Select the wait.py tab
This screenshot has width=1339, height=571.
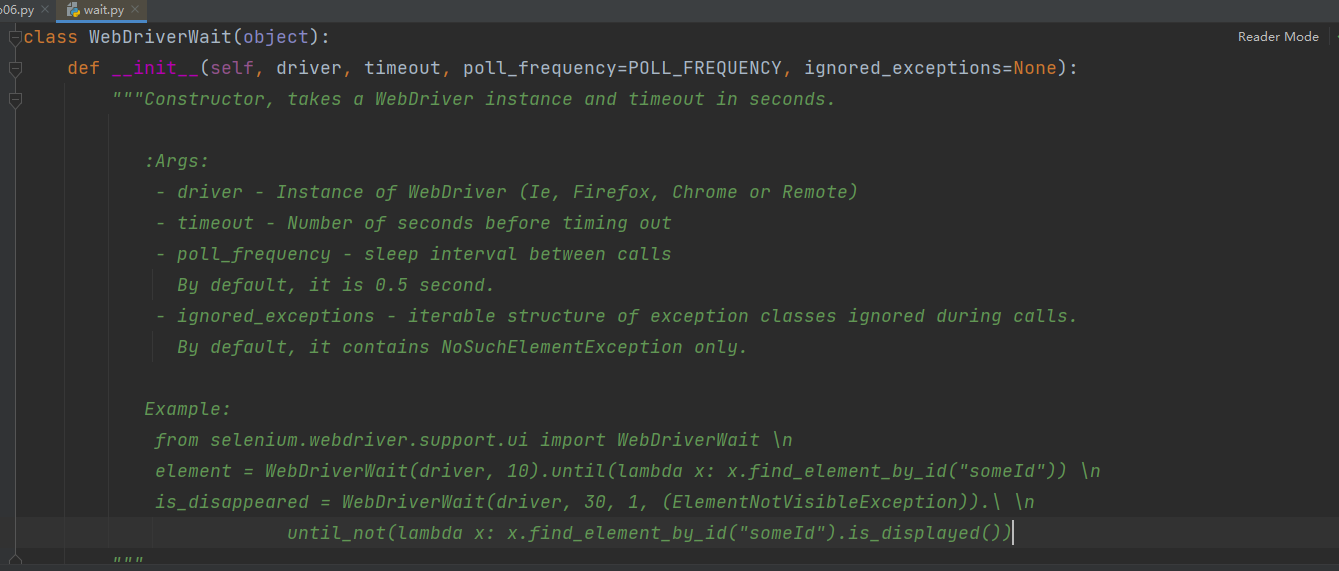pos(104,10)
